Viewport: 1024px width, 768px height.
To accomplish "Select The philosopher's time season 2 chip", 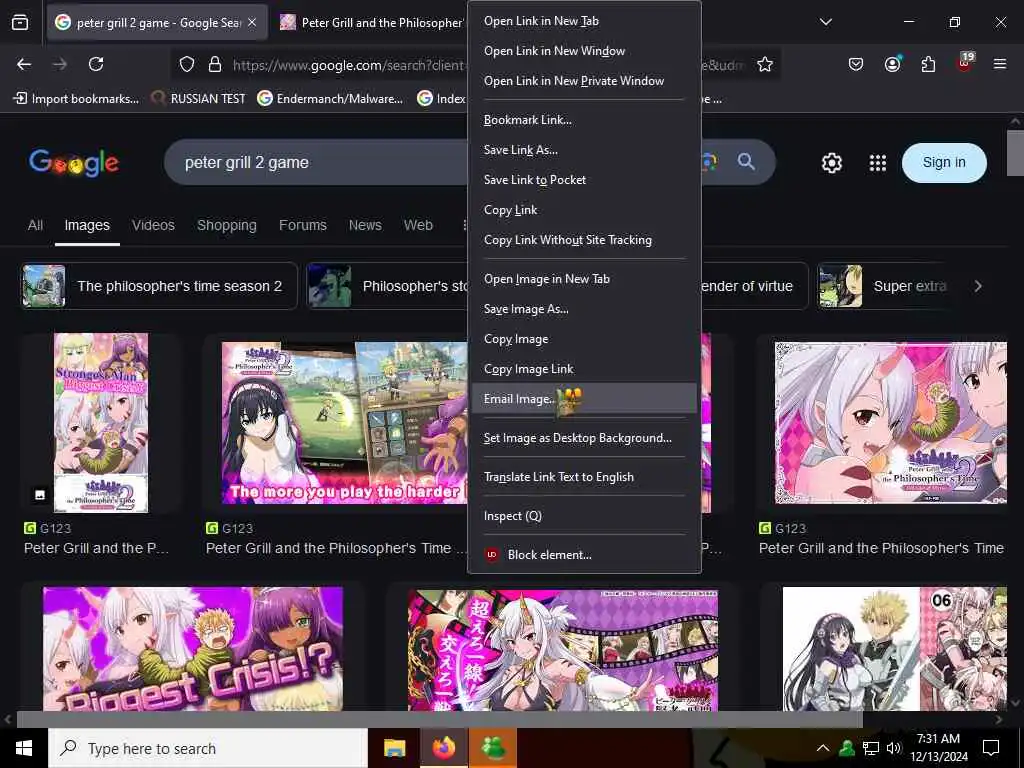I will pos(159,286).
